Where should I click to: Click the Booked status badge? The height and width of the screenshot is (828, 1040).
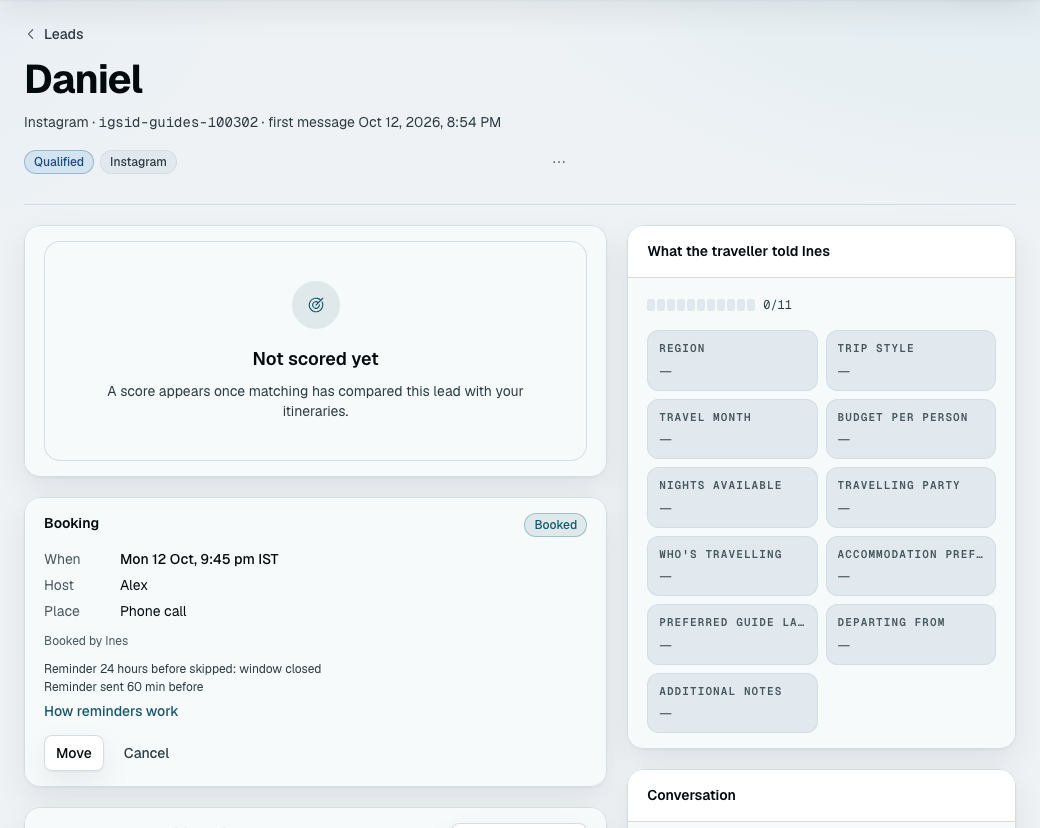[x=555, y=525]
